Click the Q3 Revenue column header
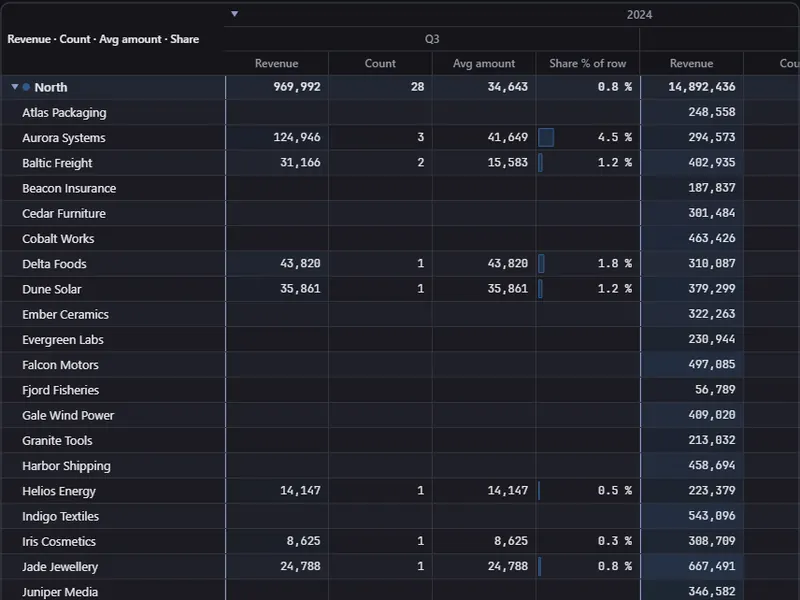The height and width of the screenshot is (600, 800). [x=277, y=63]
